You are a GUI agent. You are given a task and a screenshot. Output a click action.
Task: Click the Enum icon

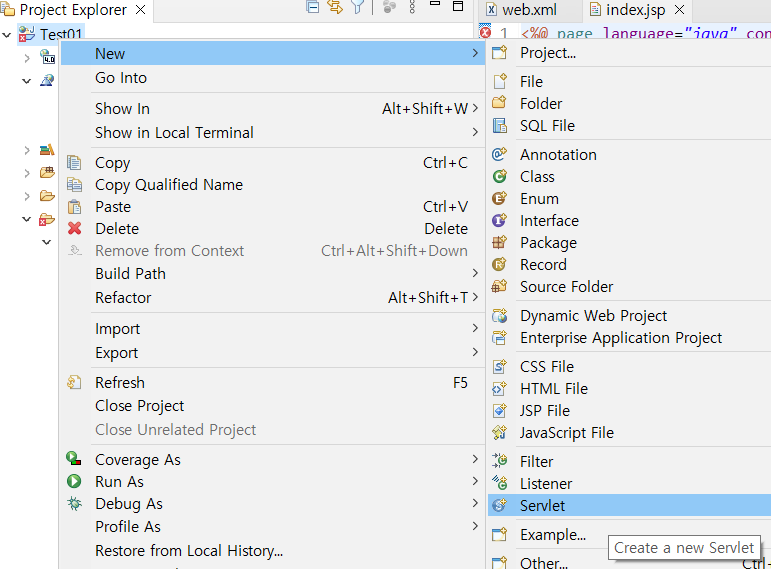(x=500, y=198)
